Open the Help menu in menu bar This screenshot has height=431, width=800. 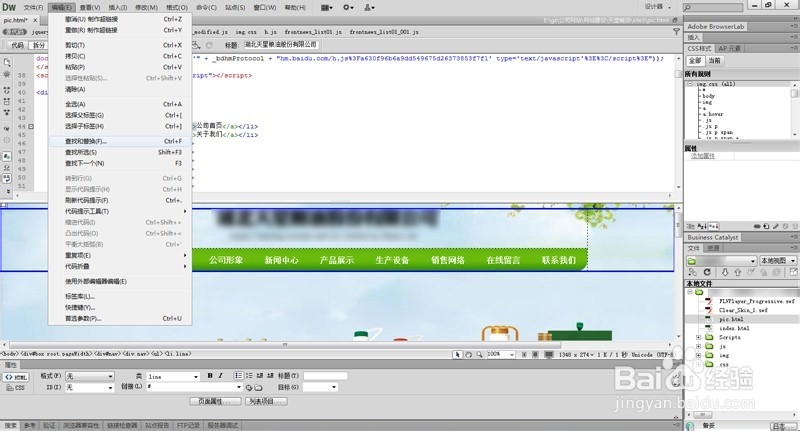tap(295, 8)
